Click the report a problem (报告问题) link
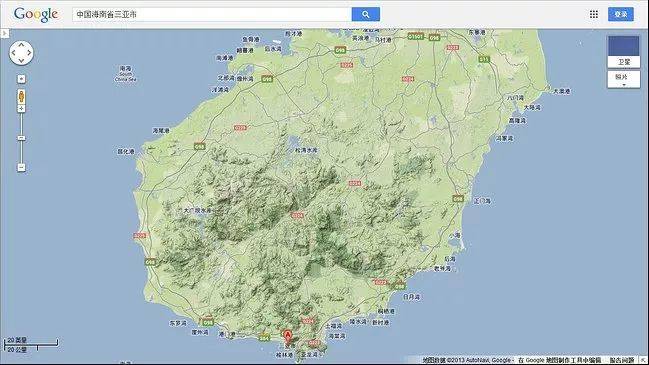The width and height of the screenshot is (649, 365). click(622, 360)
